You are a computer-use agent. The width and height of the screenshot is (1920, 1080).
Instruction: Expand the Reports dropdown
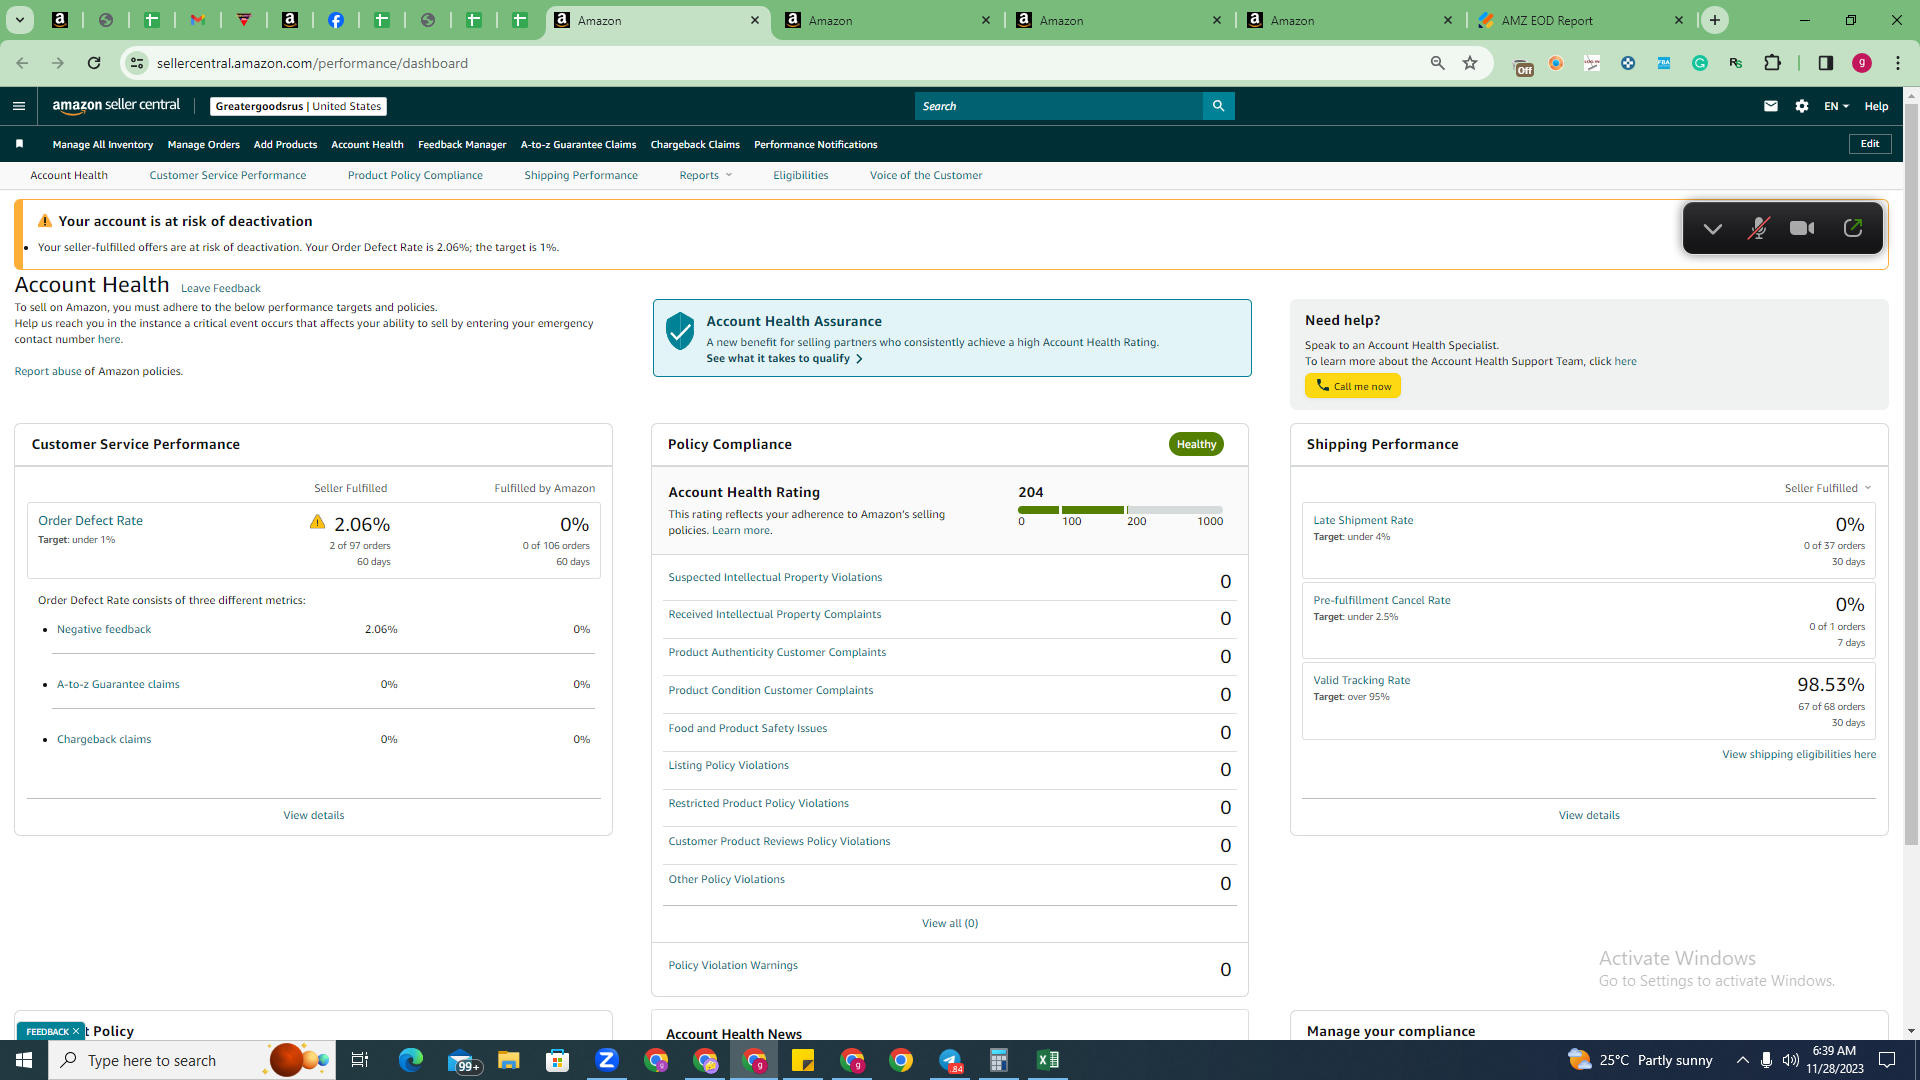click(x=706, y=175)
